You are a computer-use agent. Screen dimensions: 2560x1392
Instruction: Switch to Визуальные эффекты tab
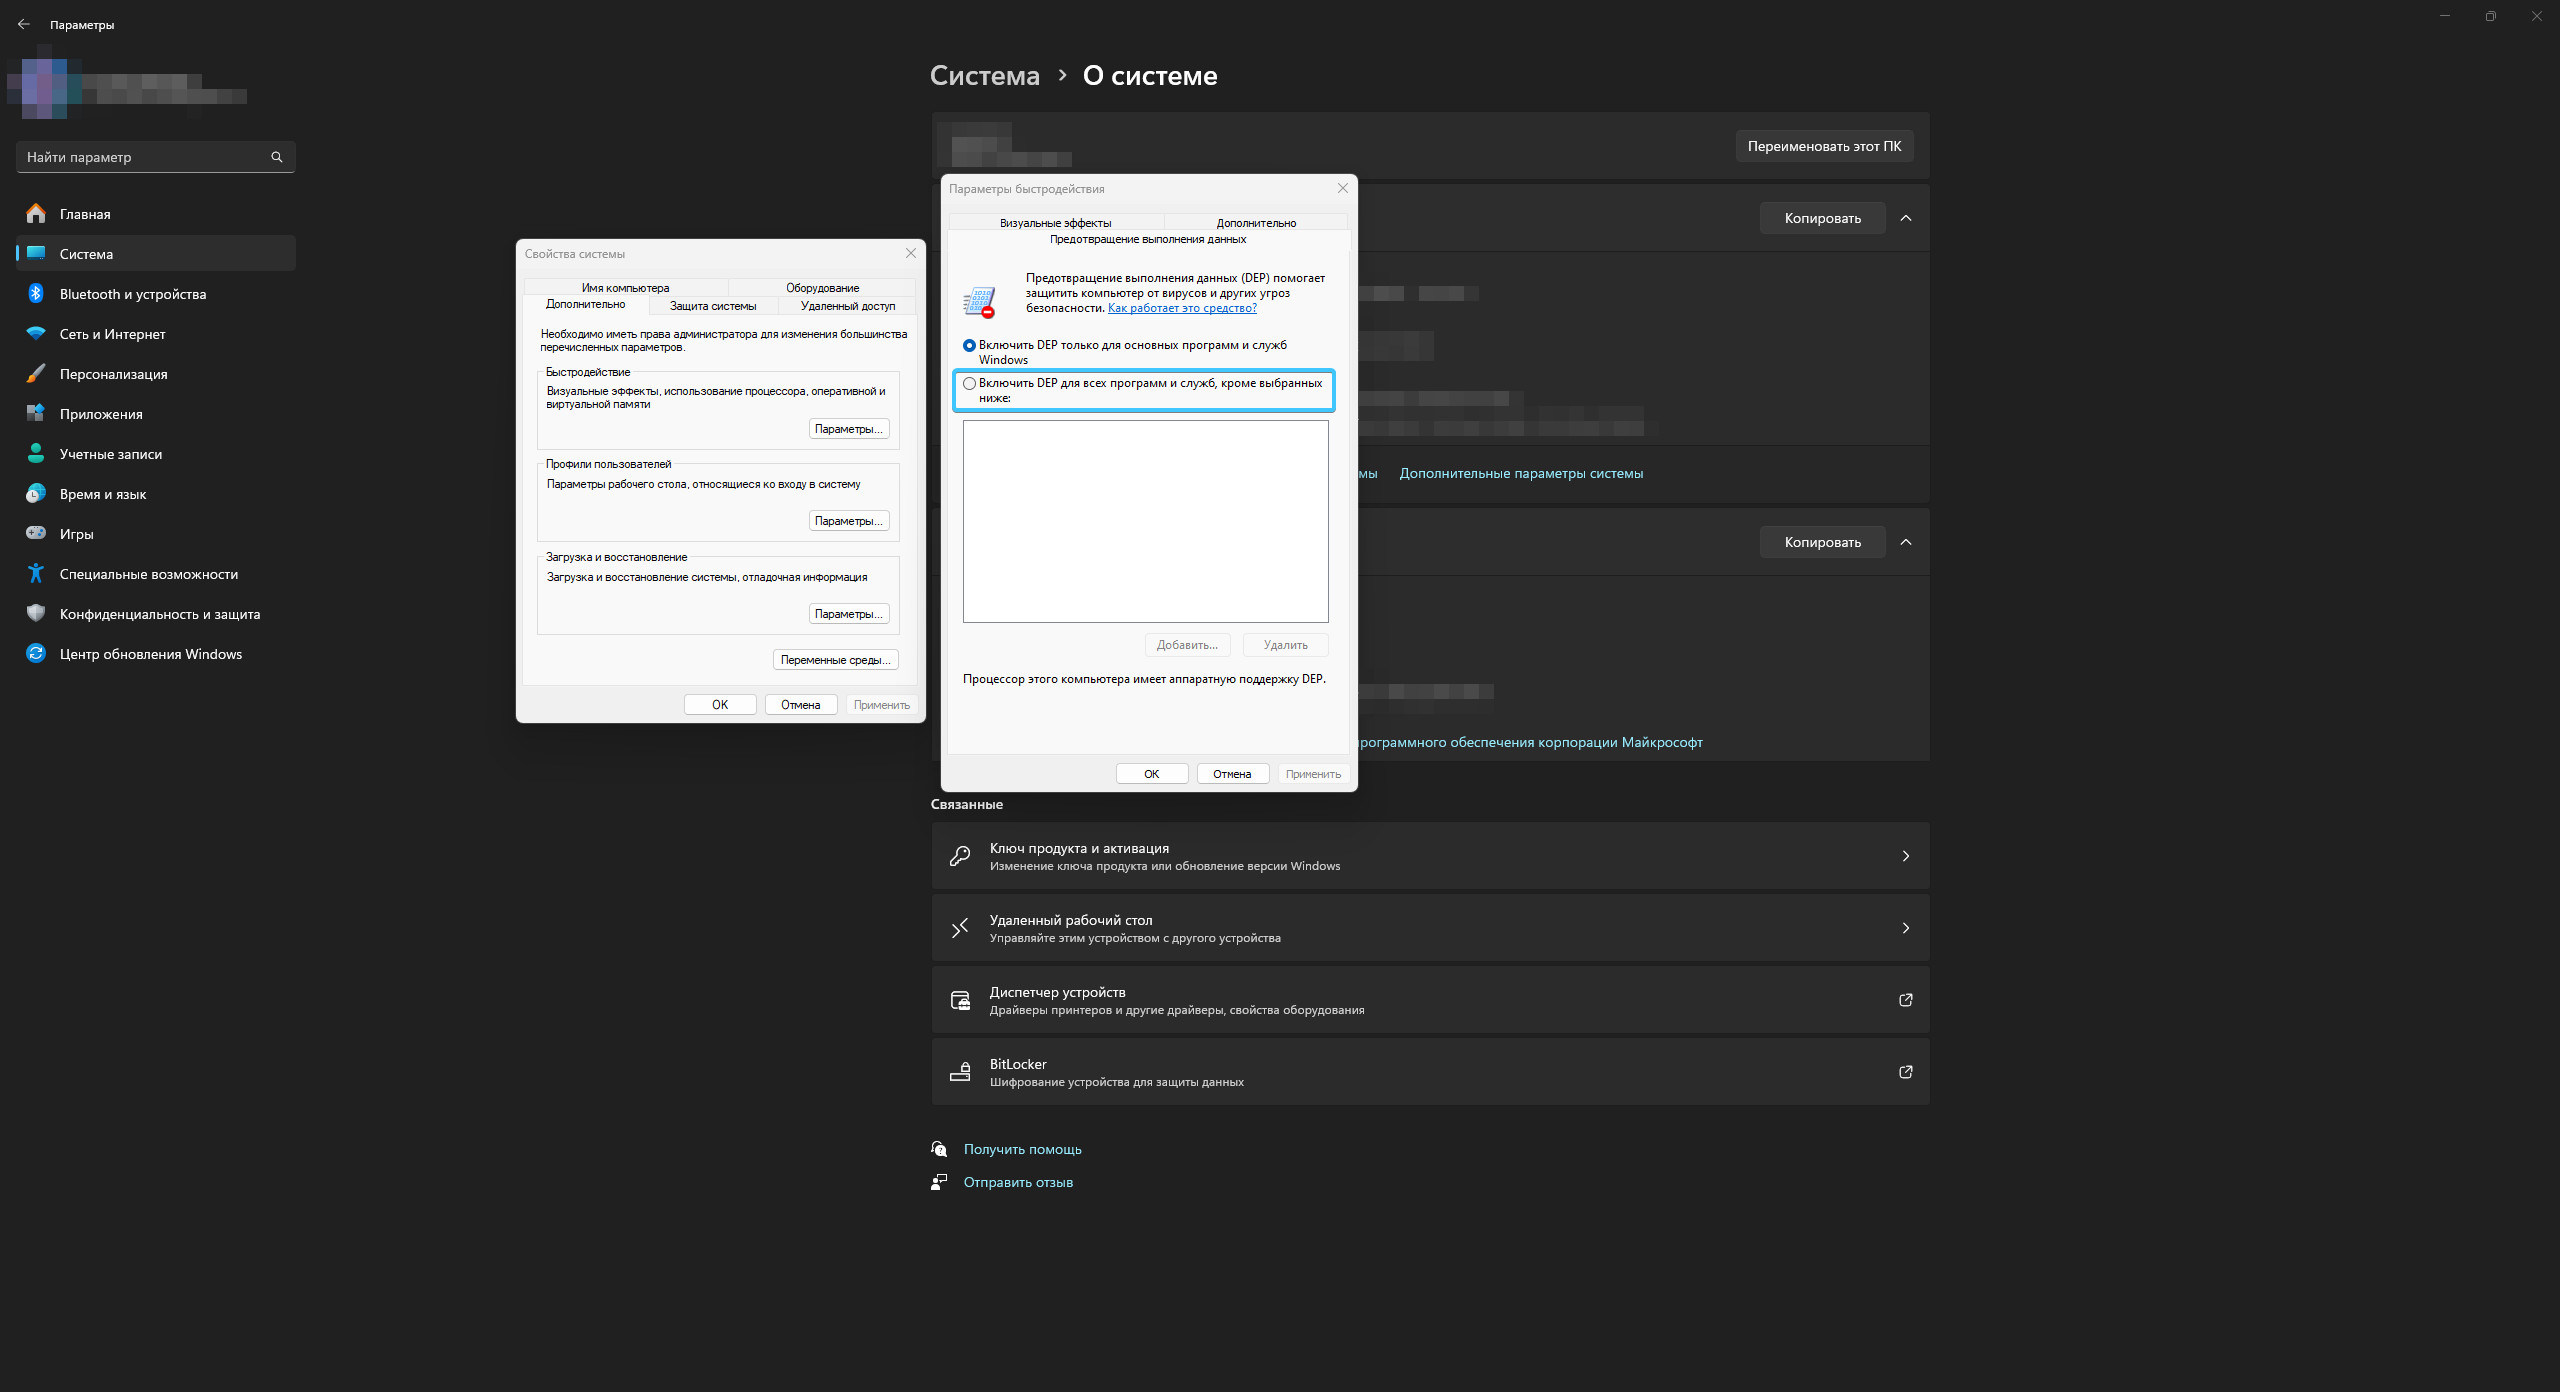[1055, 223]
